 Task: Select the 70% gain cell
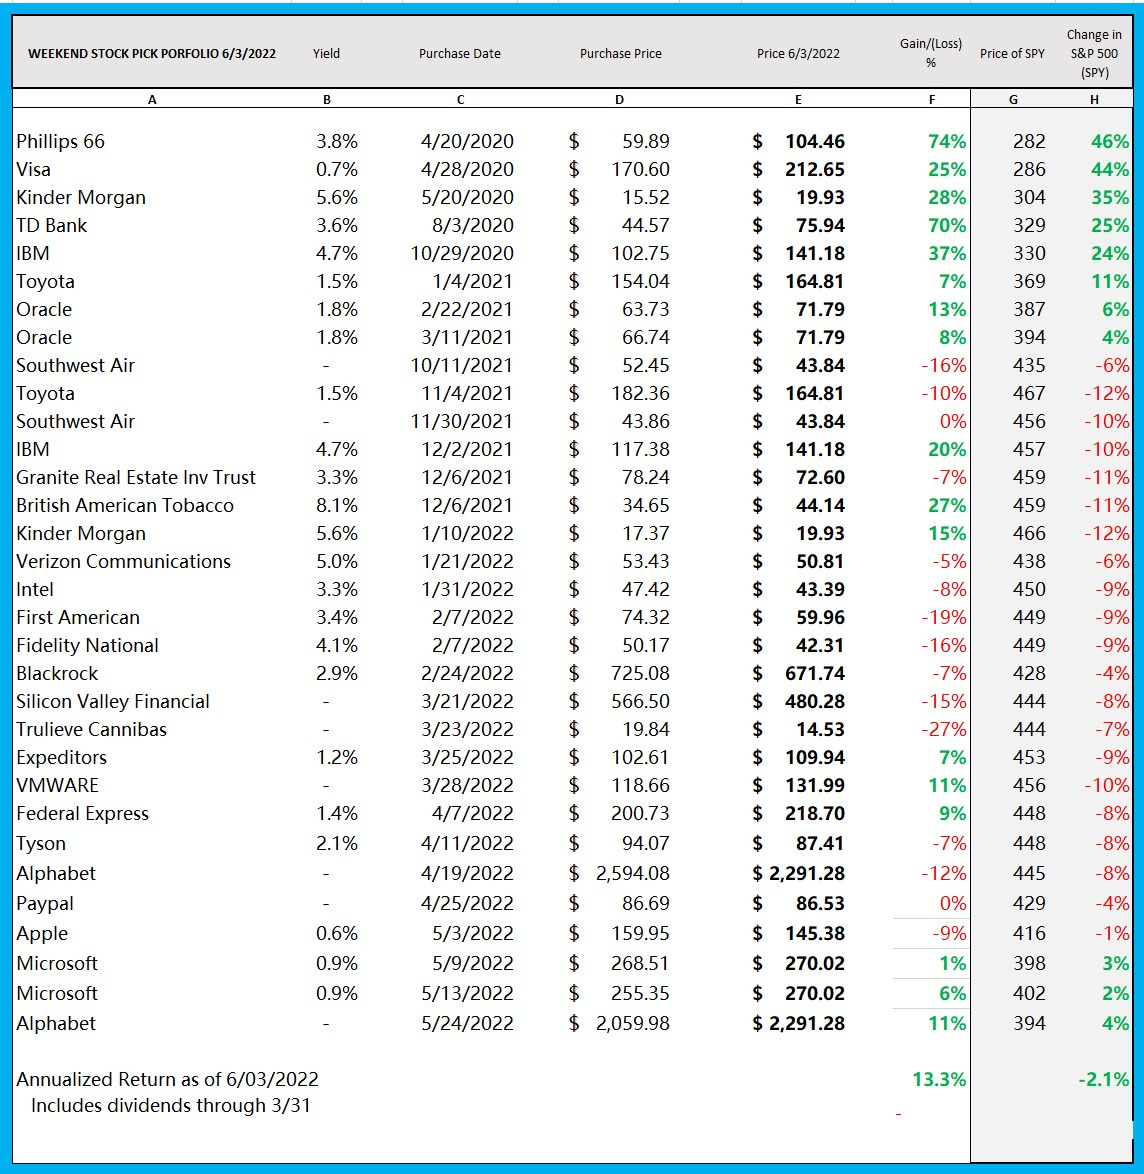point(947,225)
